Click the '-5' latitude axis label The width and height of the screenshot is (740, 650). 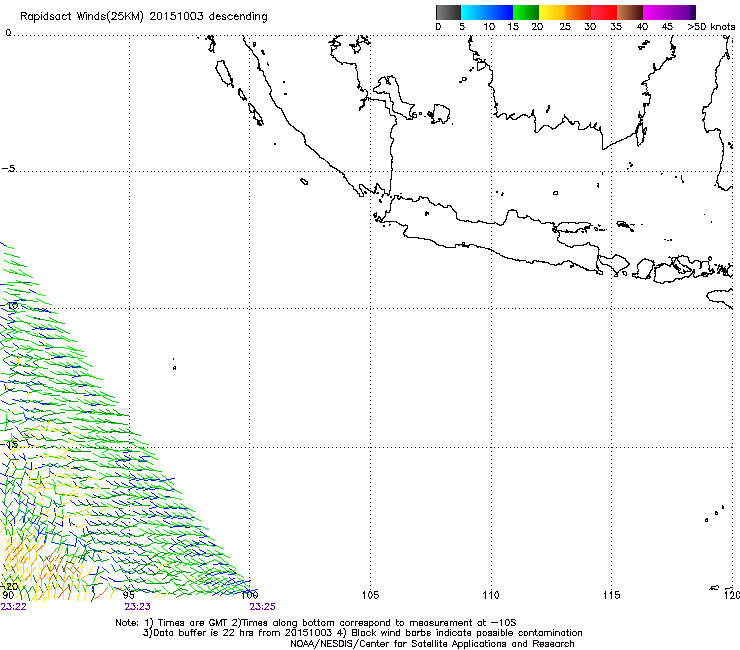click(8, 169)
